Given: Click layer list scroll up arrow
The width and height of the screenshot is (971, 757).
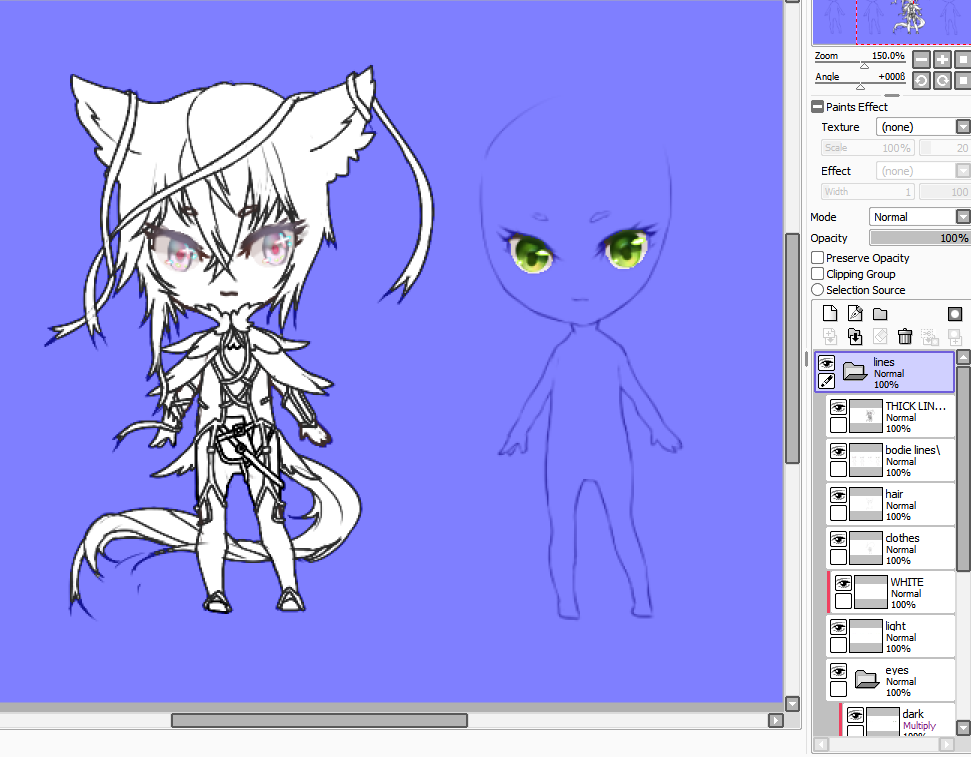Looking at the screenshot, I should tap(963, 357).
